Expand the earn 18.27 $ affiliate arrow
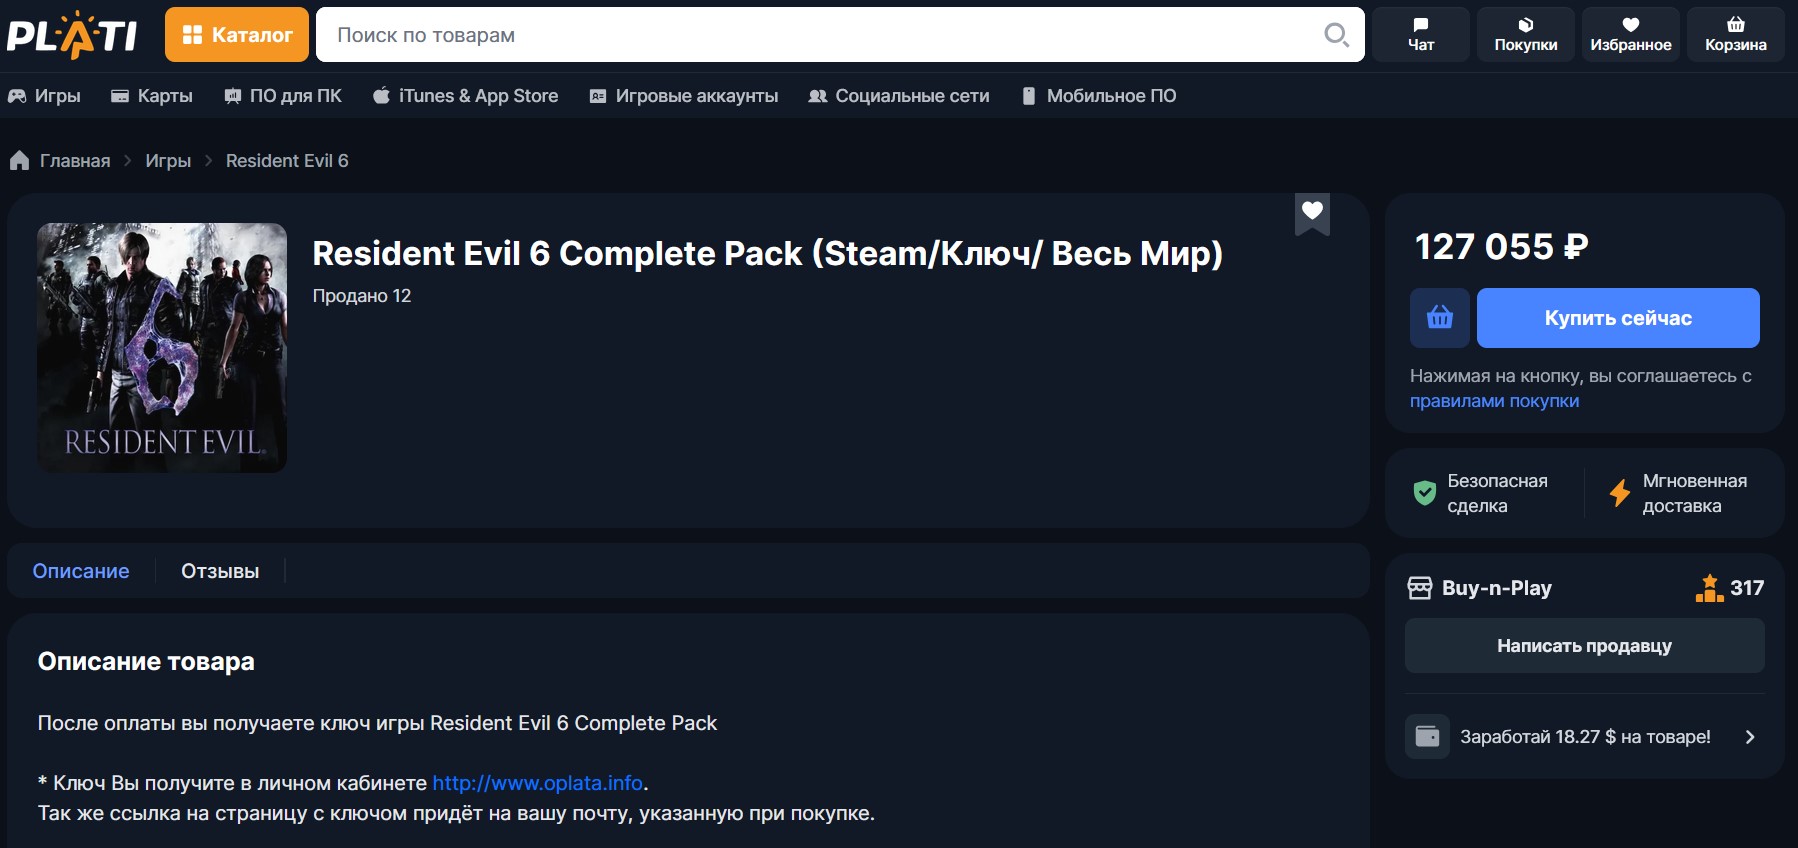Viewport: 1798px width, 848px height. pos(1749,737)
